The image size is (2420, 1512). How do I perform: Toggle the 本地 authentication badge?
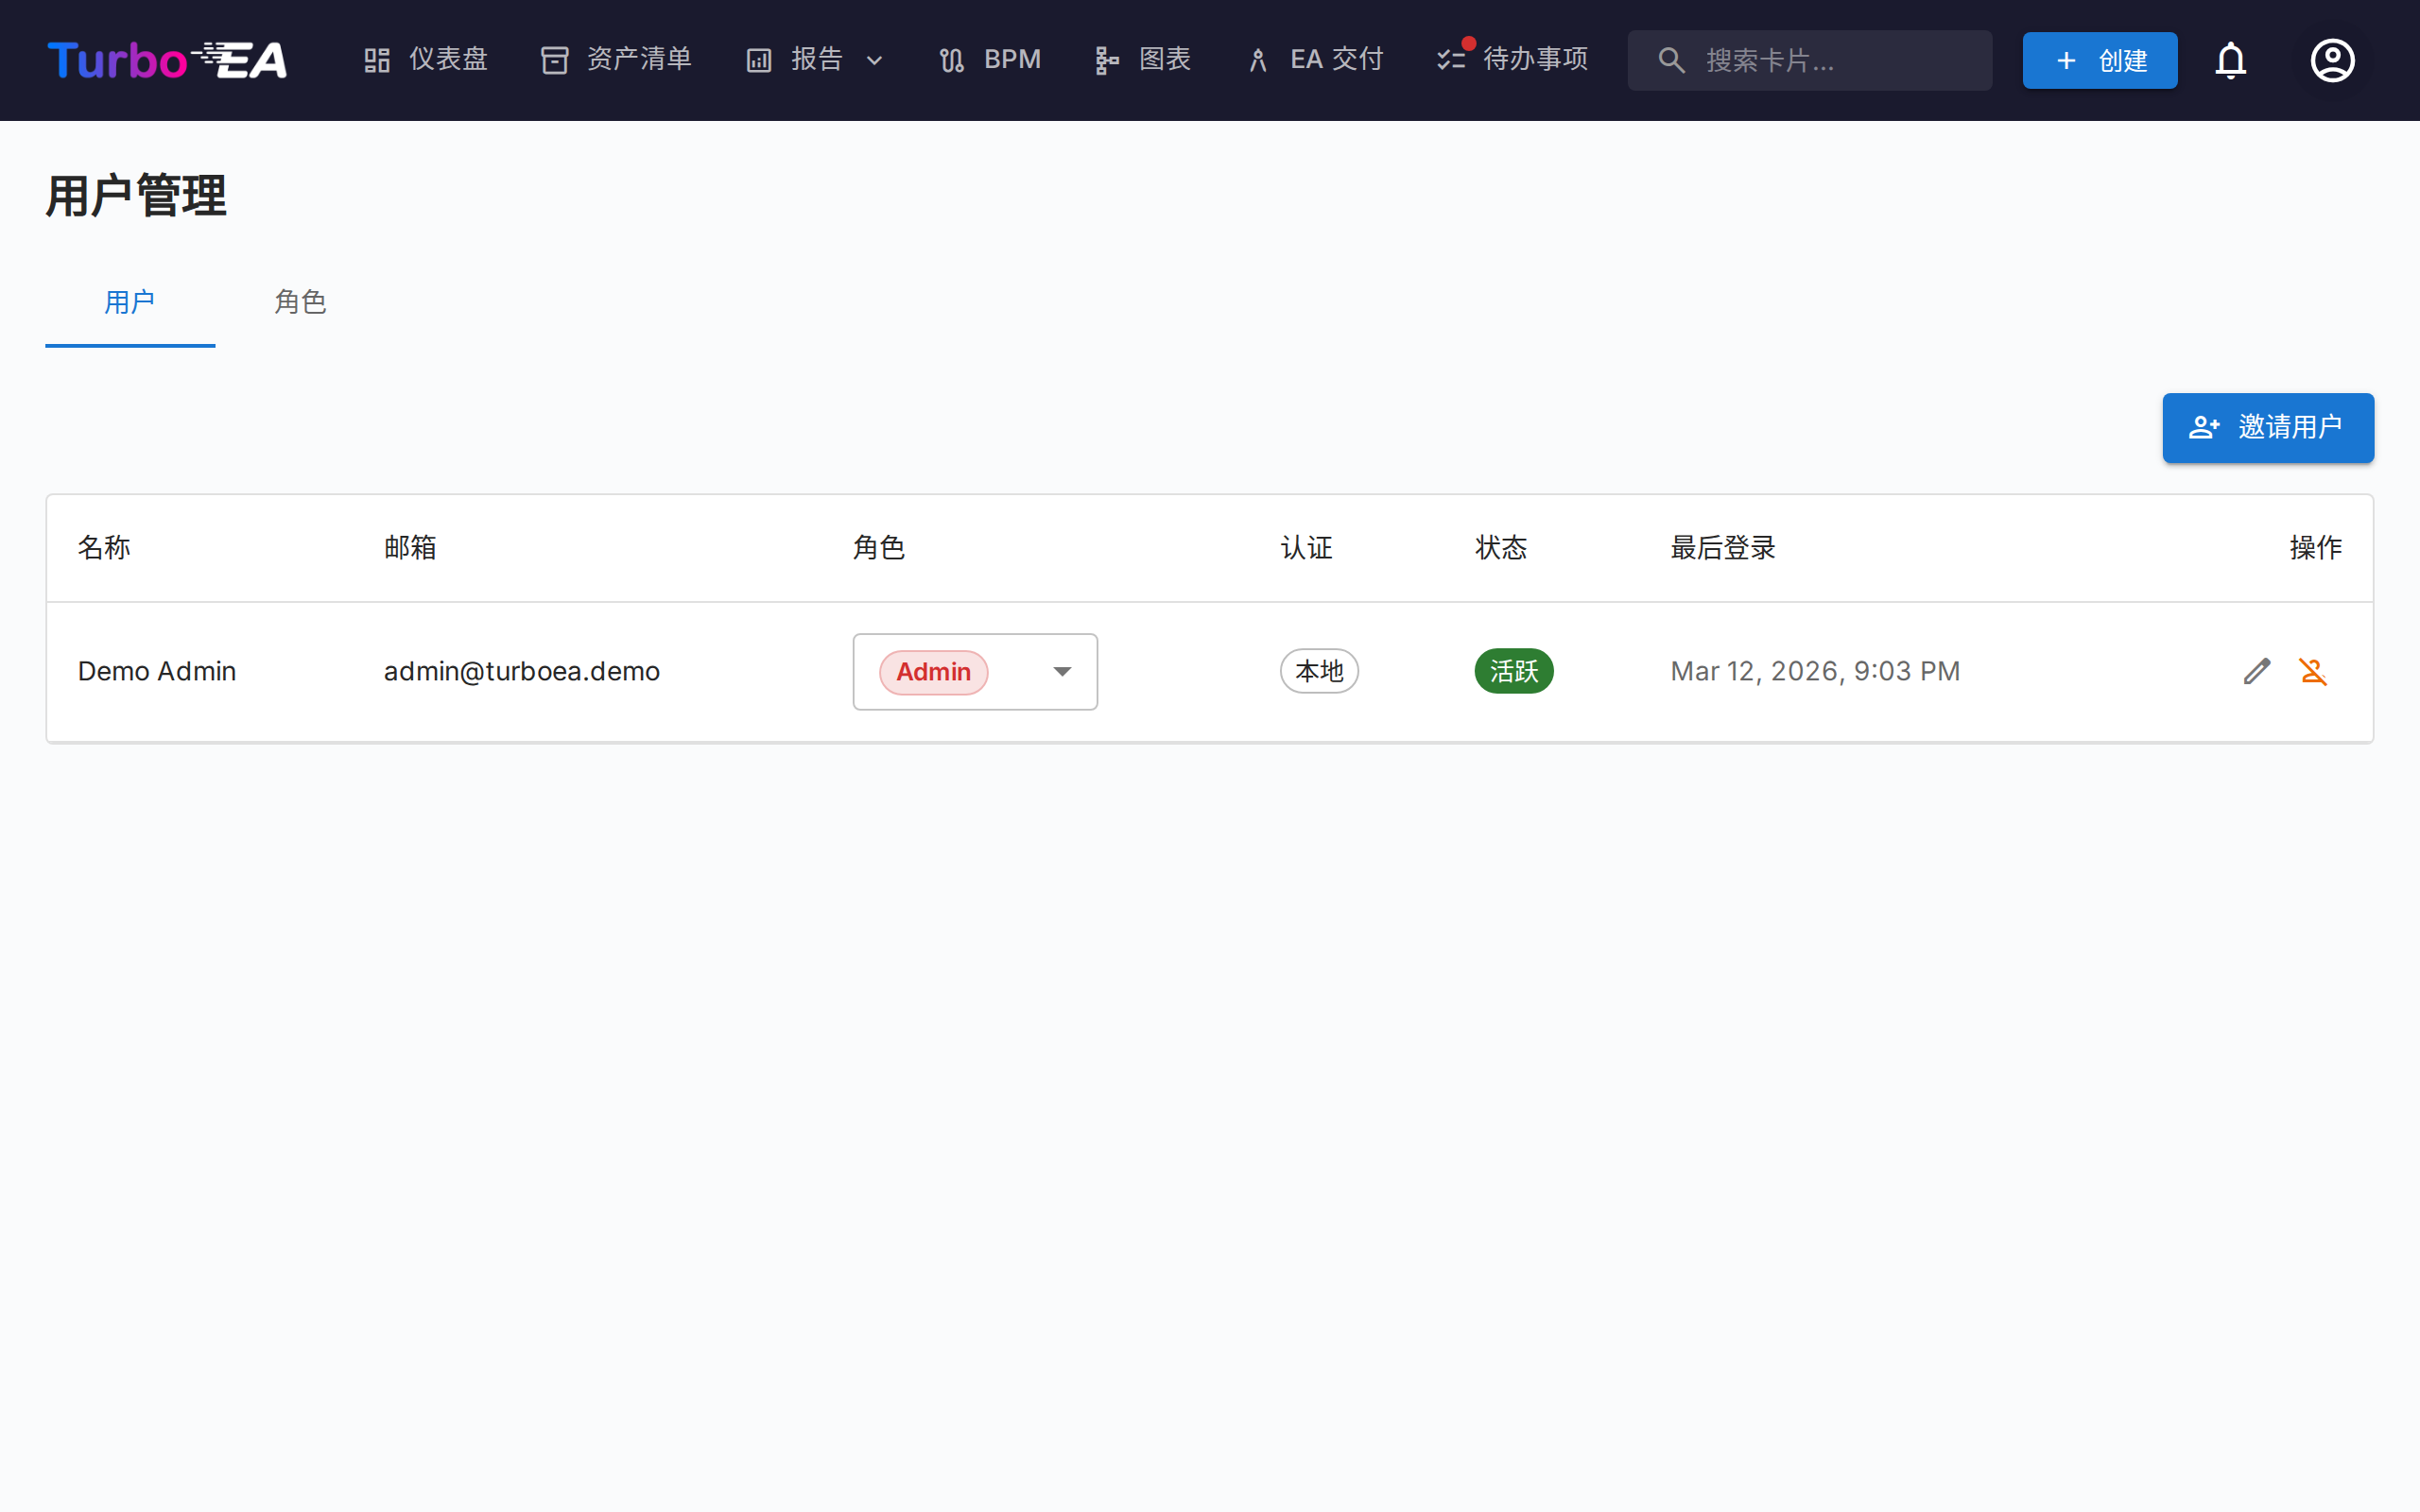[x=1318, y=670]
